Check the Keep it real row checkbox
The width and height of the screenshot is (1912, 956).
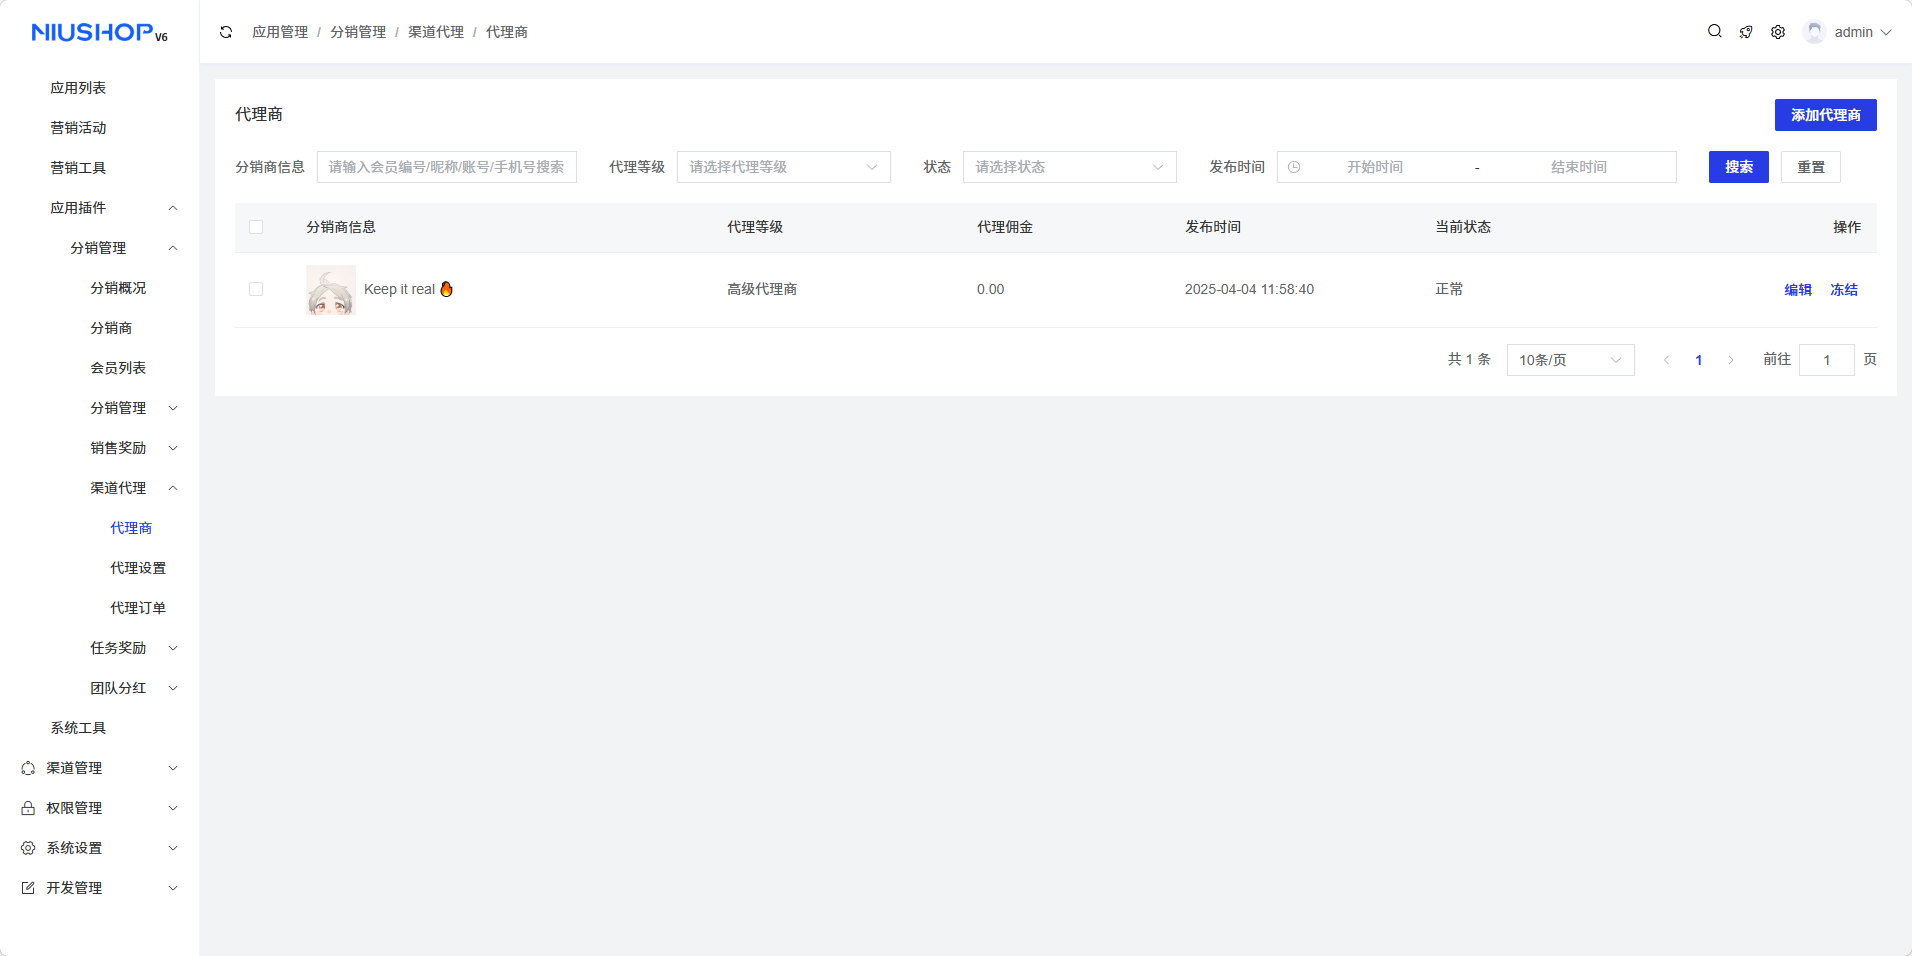tap(256, 289)
